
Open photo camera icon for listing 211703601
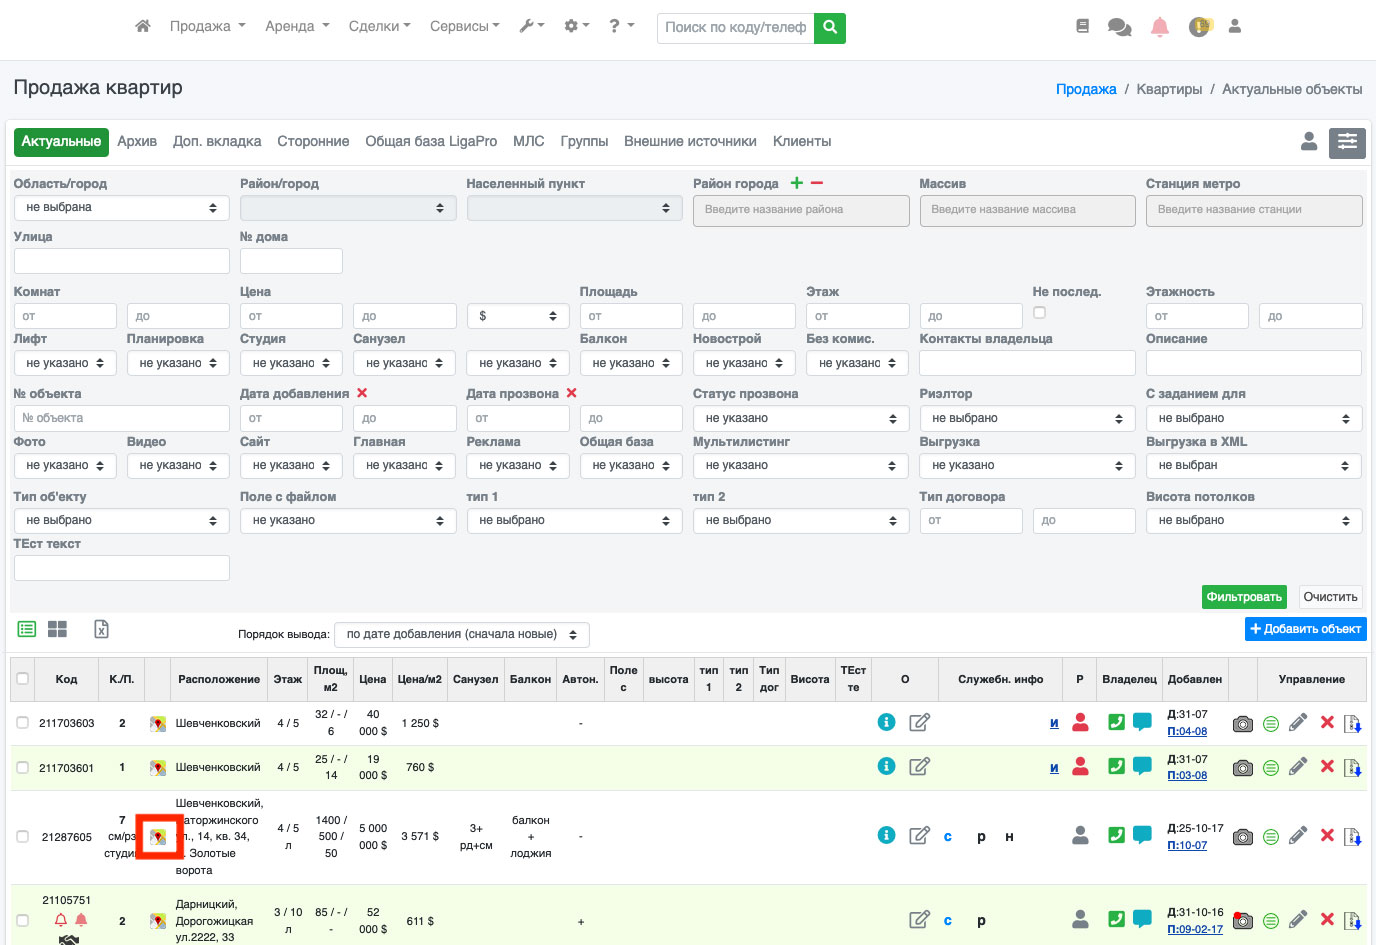tap(1242, 768)
